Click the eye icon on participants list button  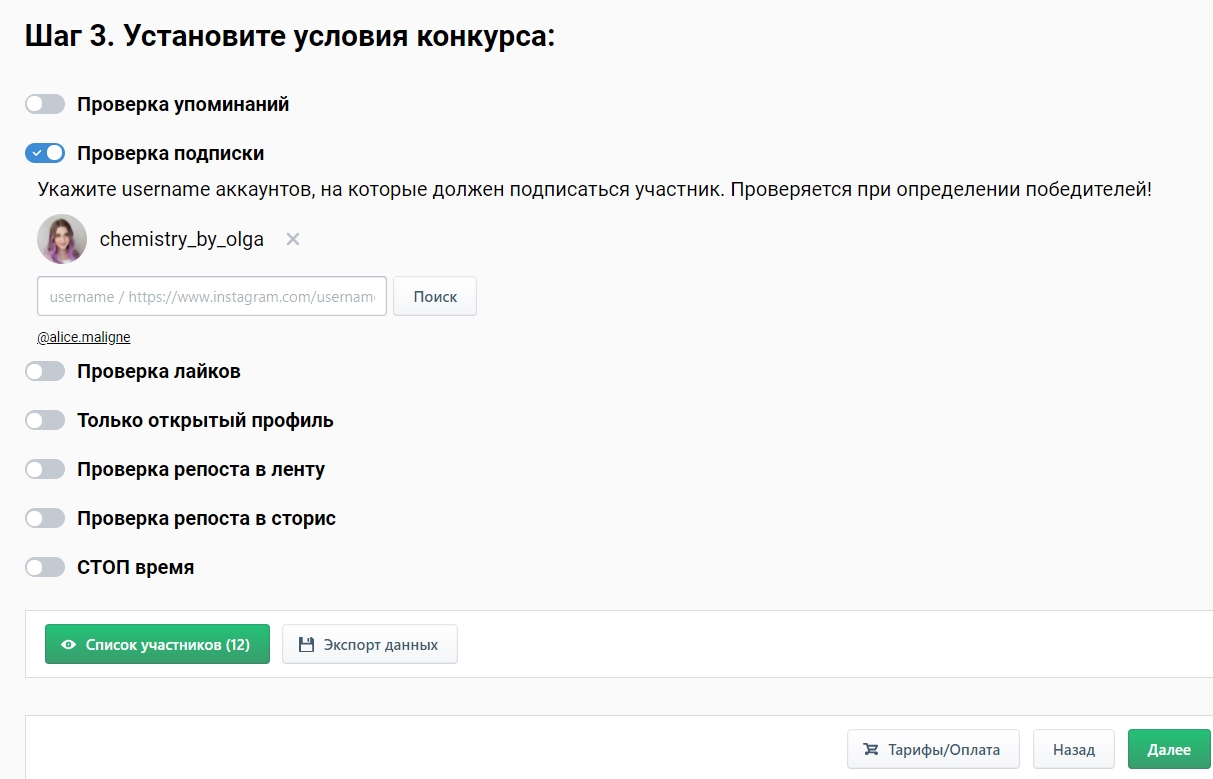pos(70,644)
